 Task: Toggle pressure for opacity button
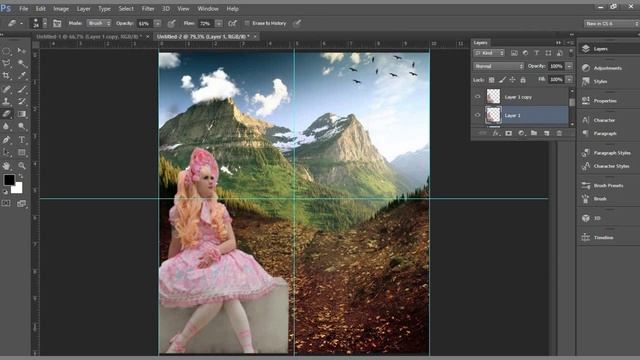[x=172, y=23]
